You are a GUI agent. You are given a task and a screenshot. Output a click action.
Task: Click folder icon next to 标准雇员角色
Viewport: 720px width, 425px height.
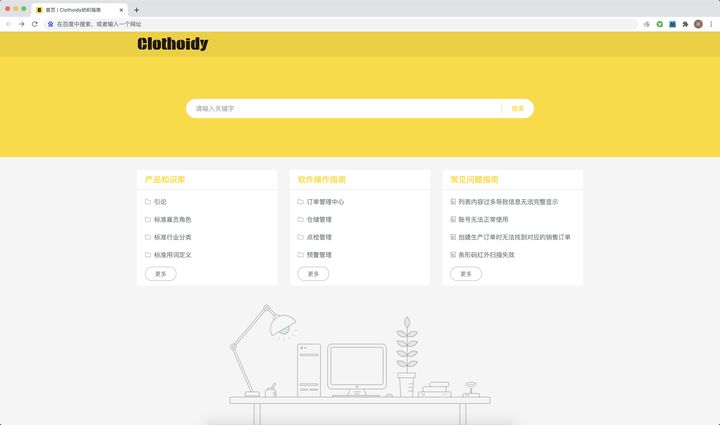tap(148, 219)
